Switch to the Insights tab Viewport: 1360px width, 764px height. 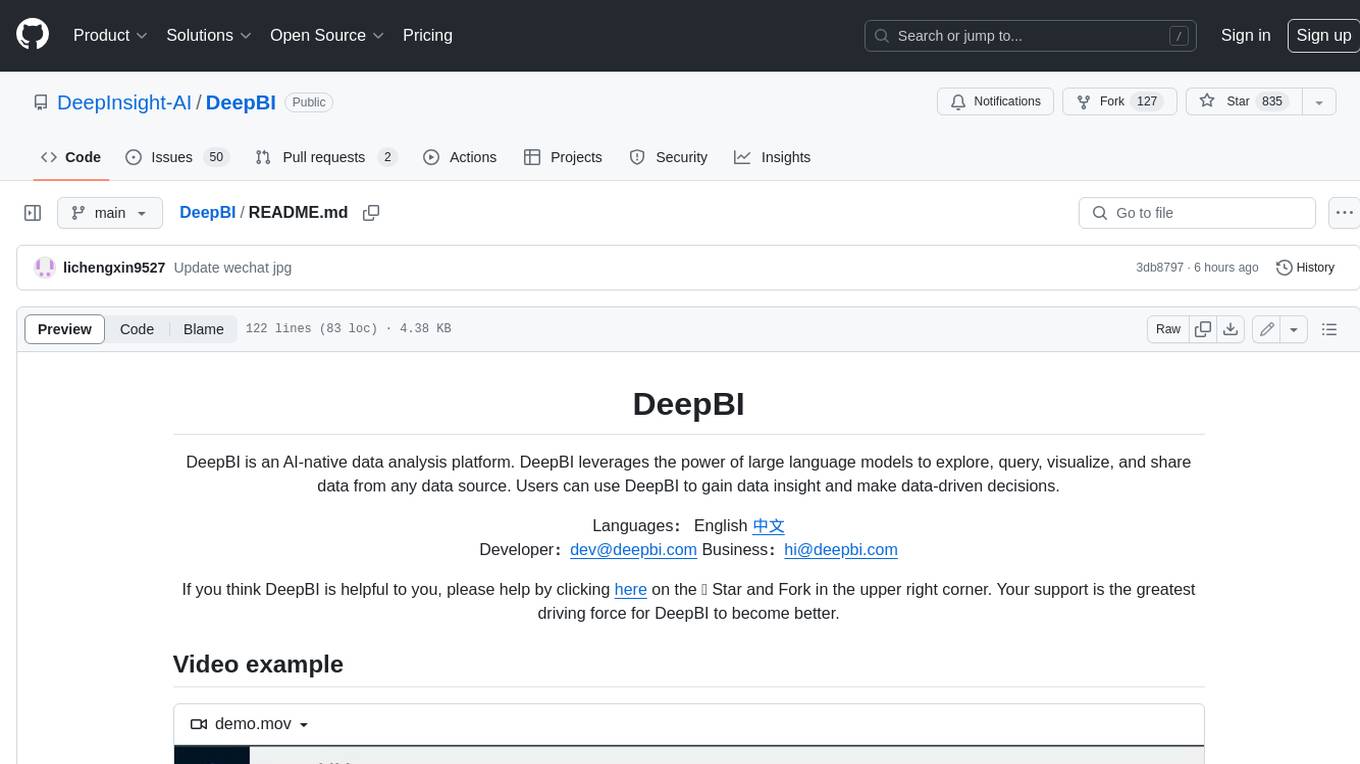point(772,157)
